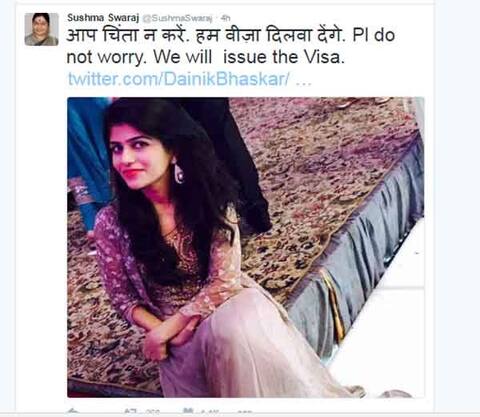This screenshot has height=417, width=480.
Task: Open the embedded photo of the woman
Action: click(246, 247)
